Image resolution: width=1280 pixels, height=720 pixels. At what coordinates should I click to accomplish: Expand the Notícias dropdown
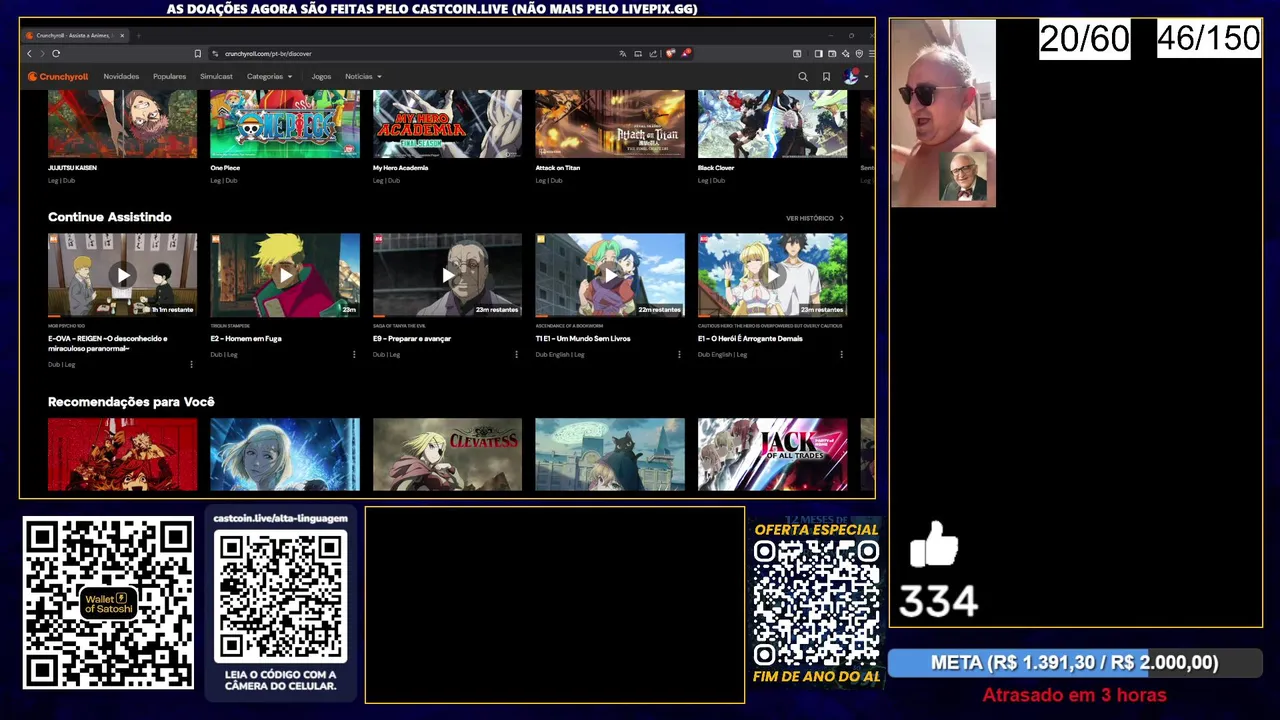[363, 76]
